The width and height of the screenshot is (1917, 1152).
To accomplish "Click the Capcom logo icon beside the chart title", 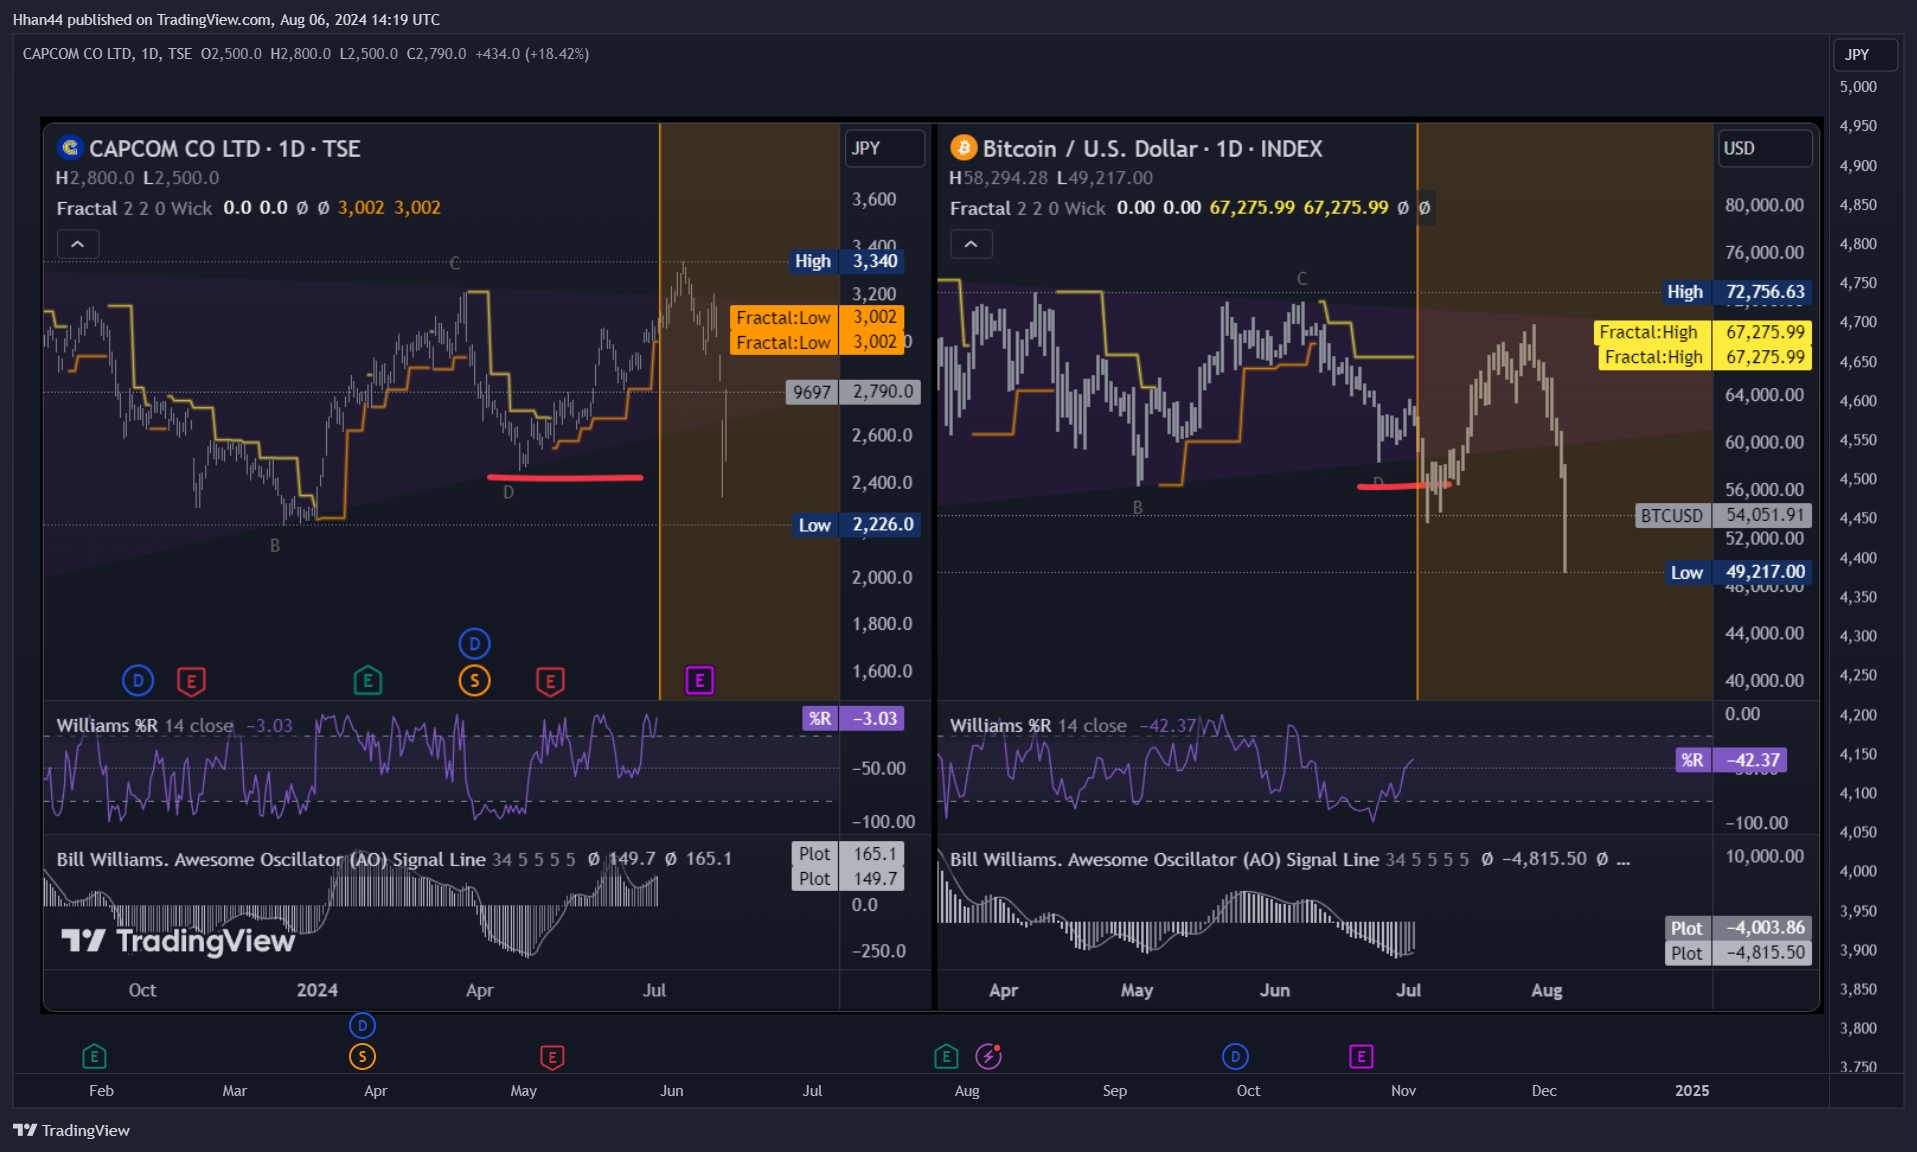I will (69, 148).
